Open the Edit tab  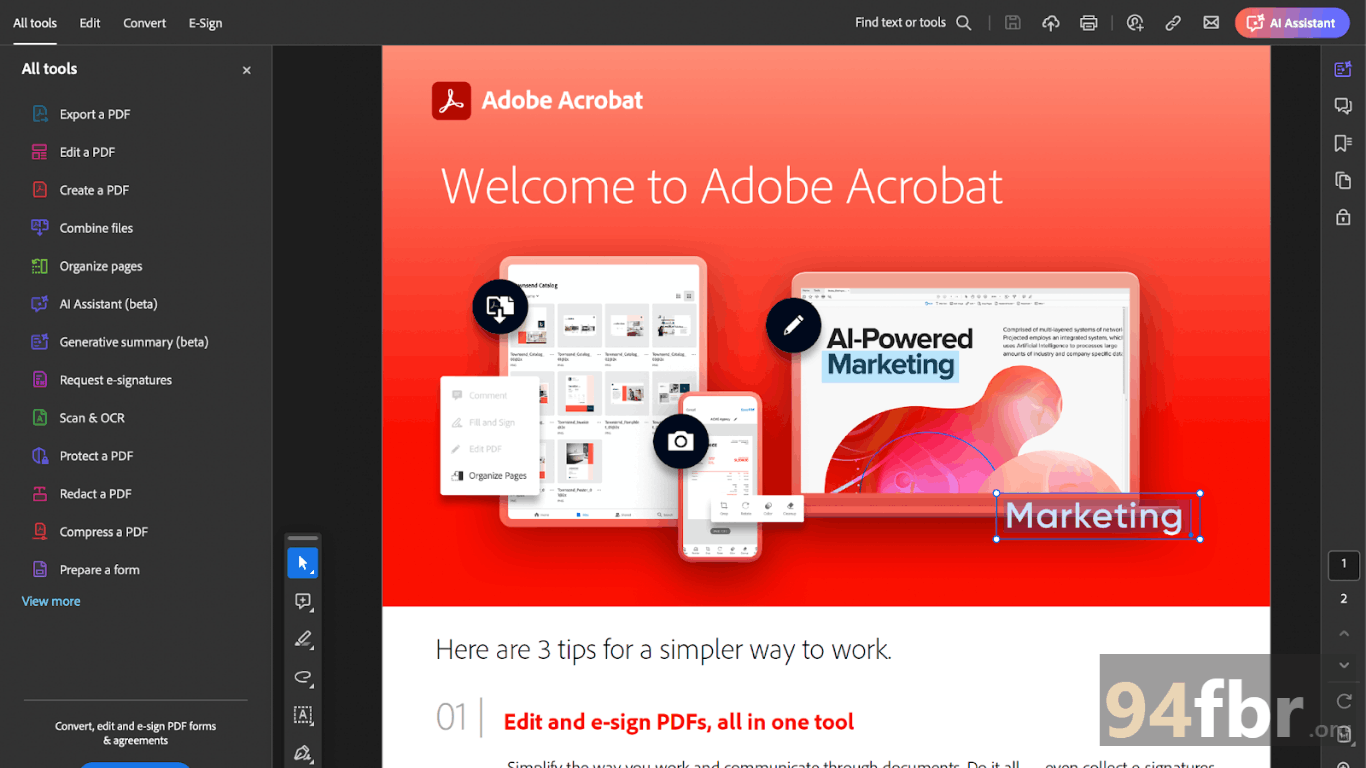90,23
